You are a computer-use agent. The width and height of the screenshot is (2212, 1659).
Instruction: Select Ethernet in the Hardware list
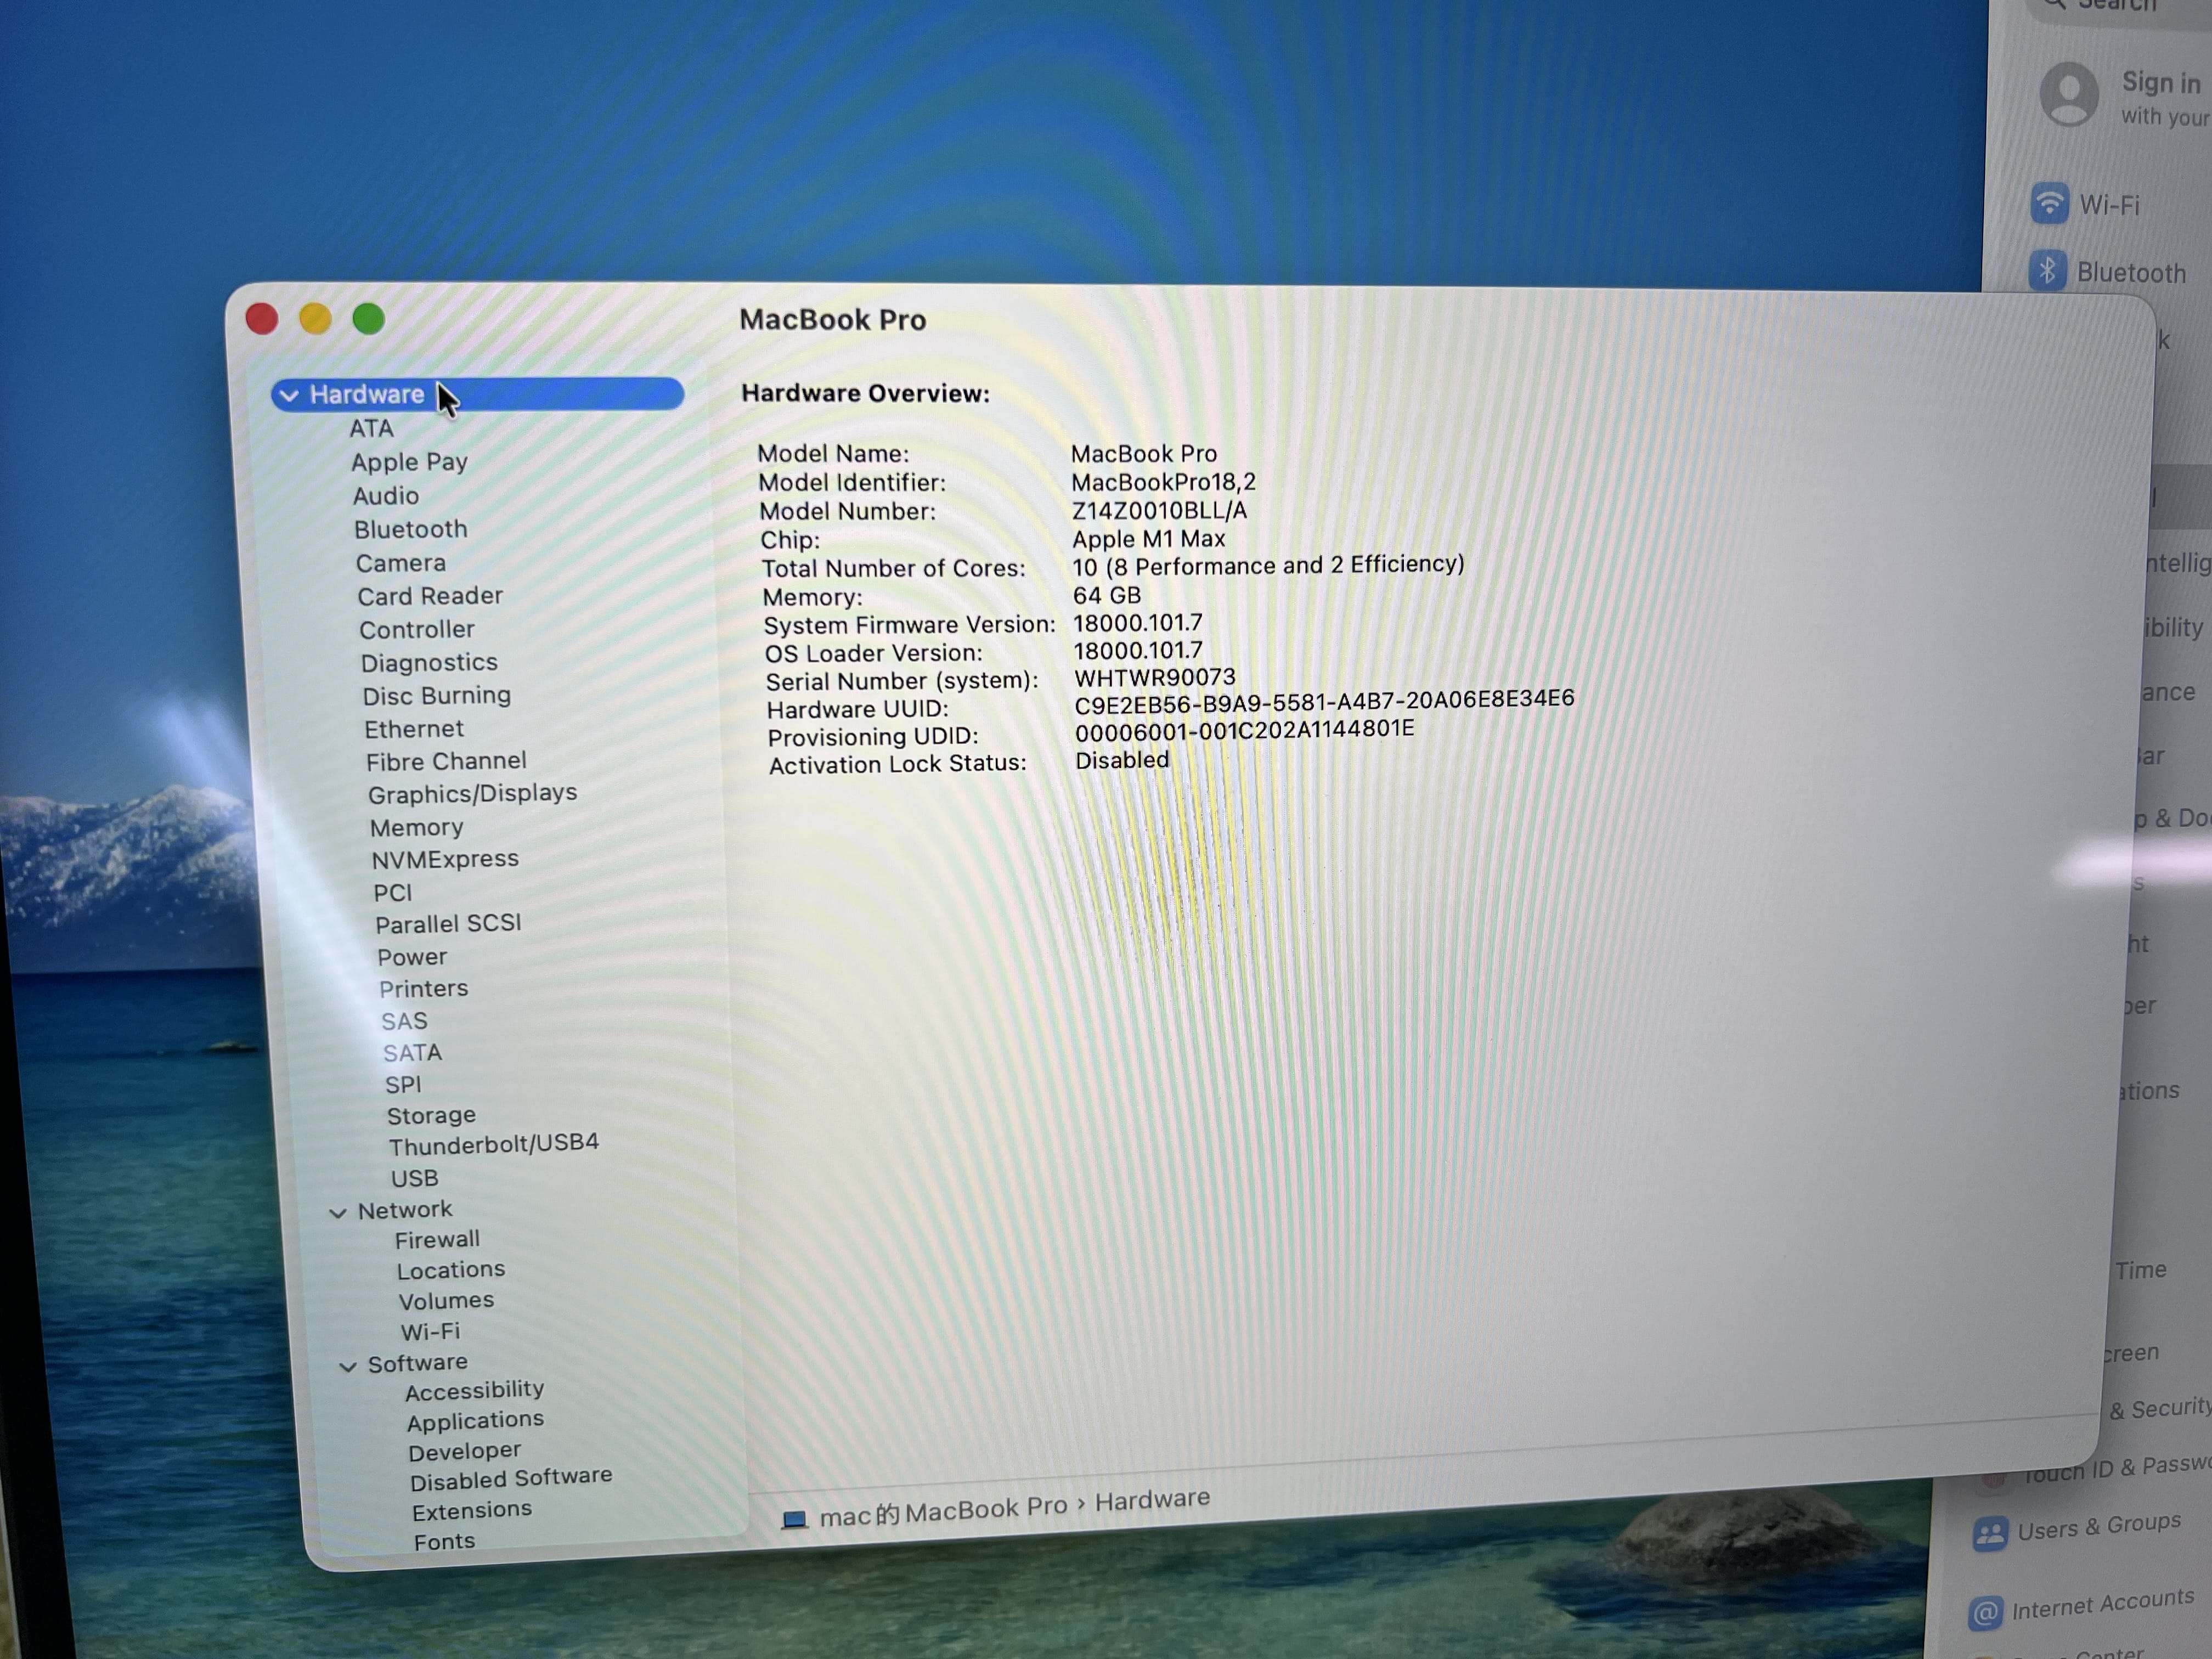[x=414, y=729]
